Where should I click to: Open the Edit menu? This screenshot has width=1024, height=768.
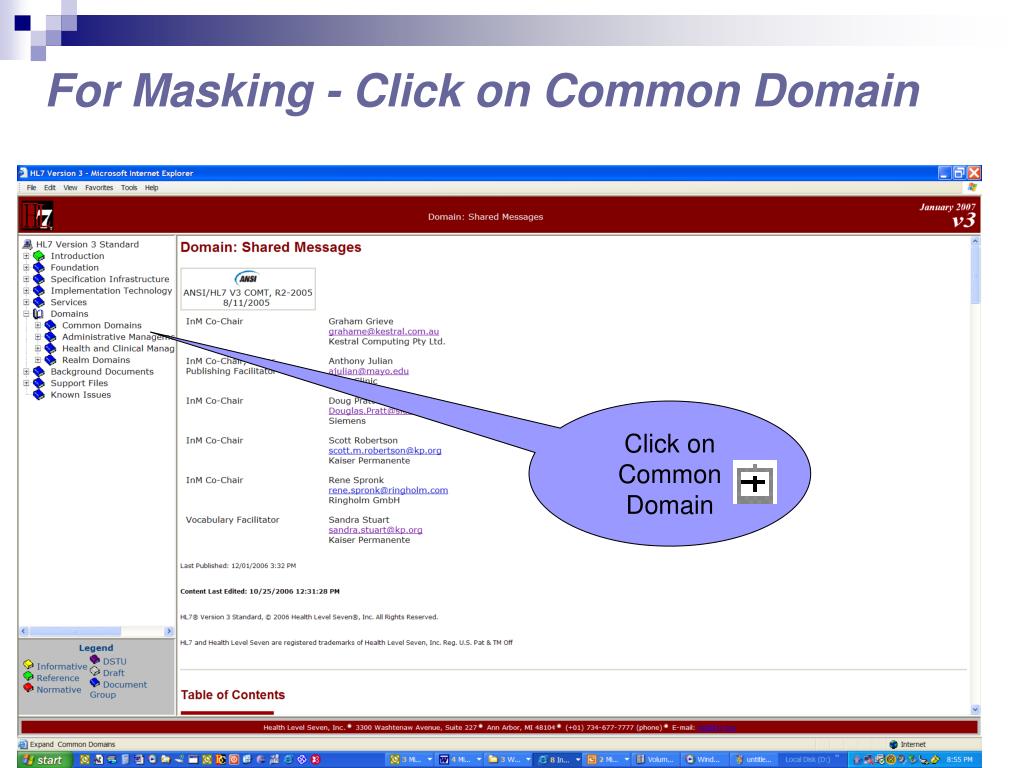pos(50,187)
